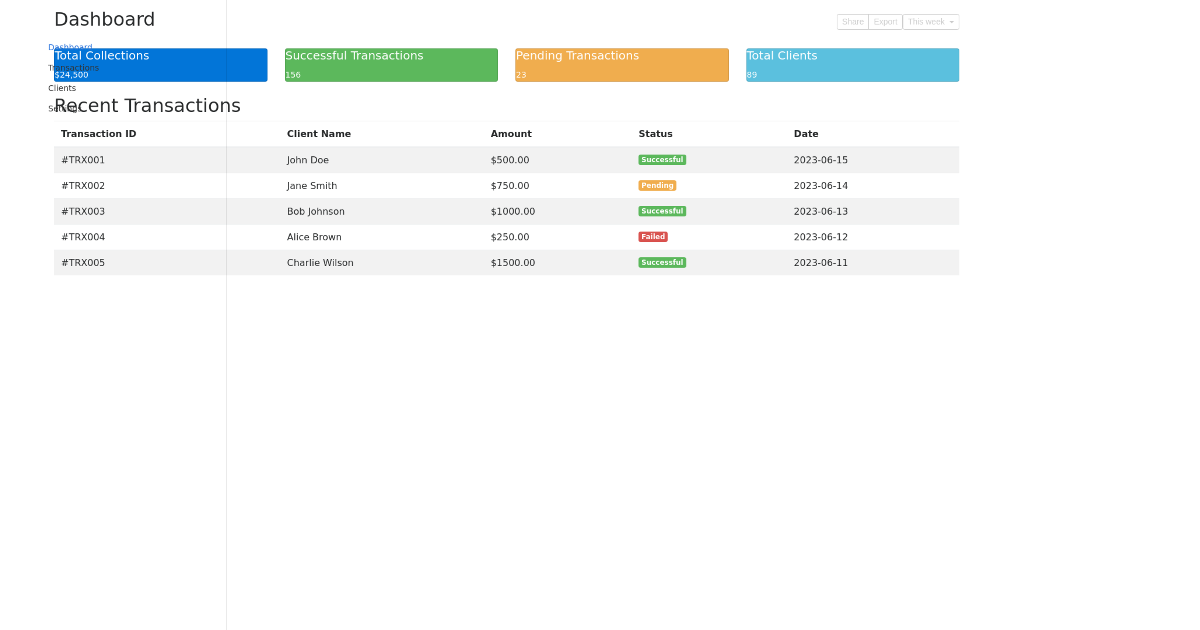Click the Pending badge for TRX002
The width and height of the screenshot is (1200, 630).
[657, 185]
